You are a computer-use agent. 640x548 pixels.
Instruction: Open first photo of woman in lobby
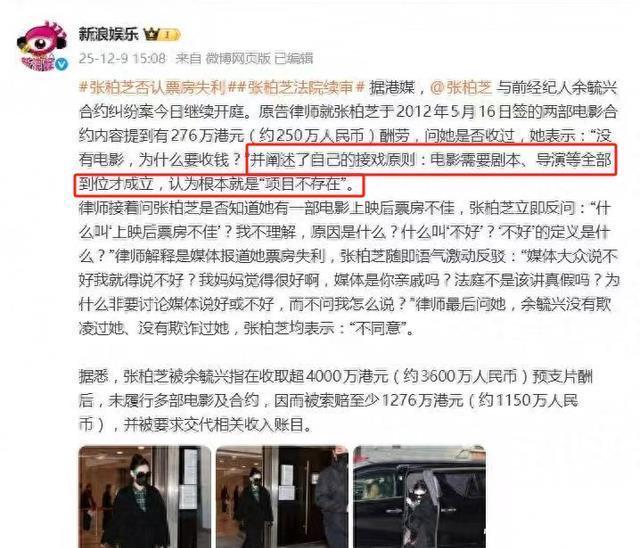[144, 497]
